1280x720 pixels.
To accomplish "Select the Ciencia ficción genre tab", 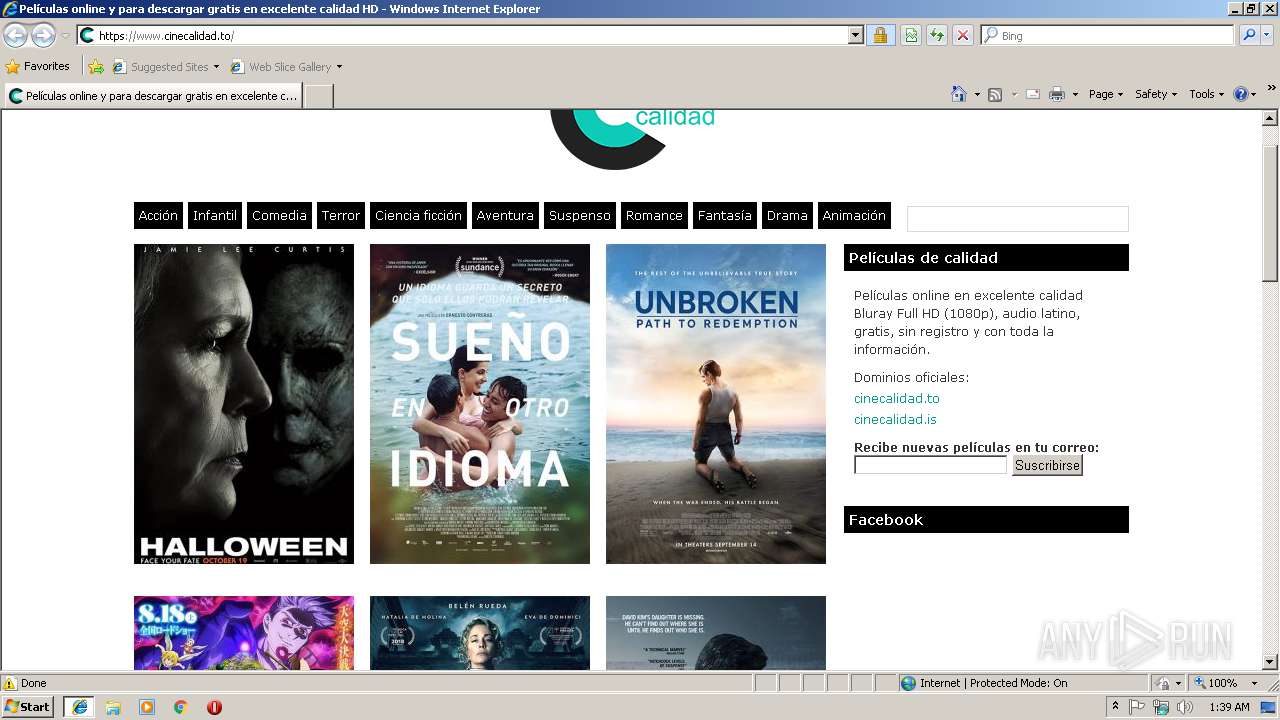I will coord(418,215).
